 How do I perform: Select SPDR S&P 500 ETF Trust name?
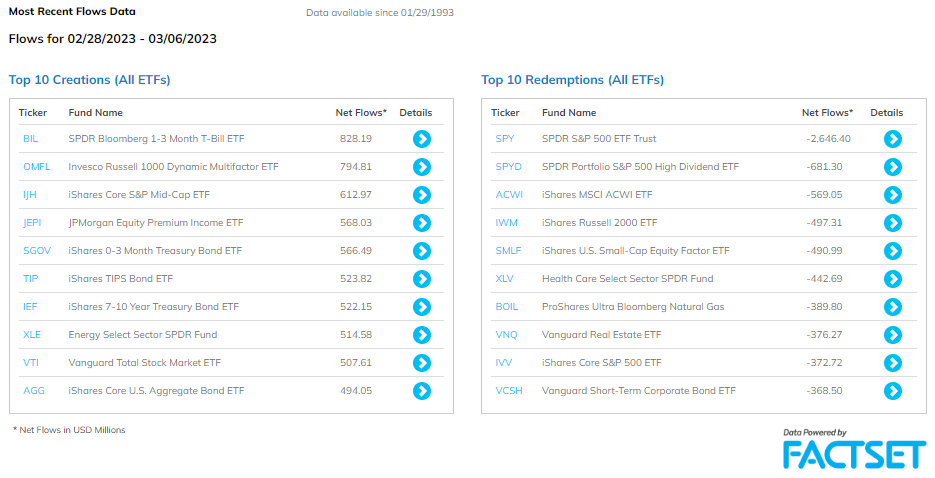pyautogui.click(x=599, y=138)
